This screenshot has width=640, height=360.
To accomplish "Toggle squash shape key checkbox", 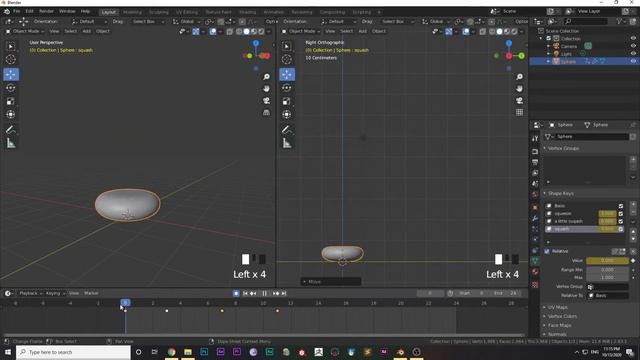I will click(621, 229).
